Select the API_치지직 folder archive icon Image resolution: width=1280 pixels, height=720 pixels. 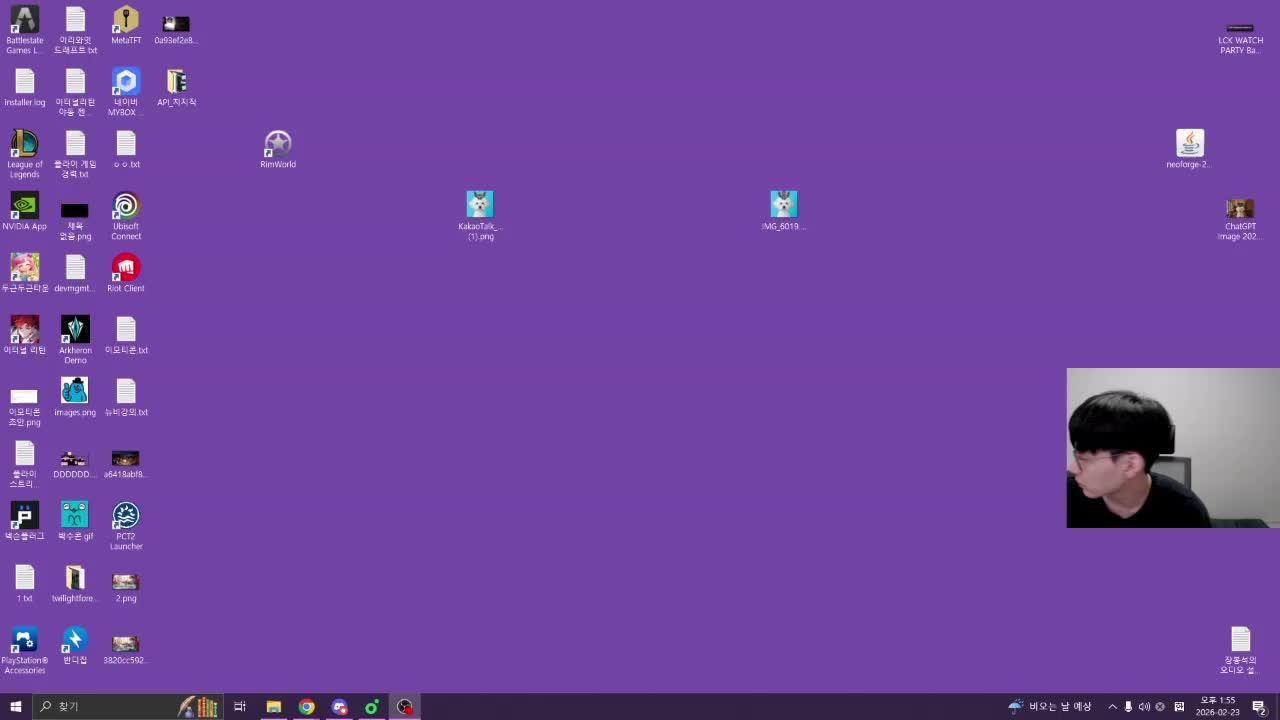pyautogui.click(x=176, y=87)
